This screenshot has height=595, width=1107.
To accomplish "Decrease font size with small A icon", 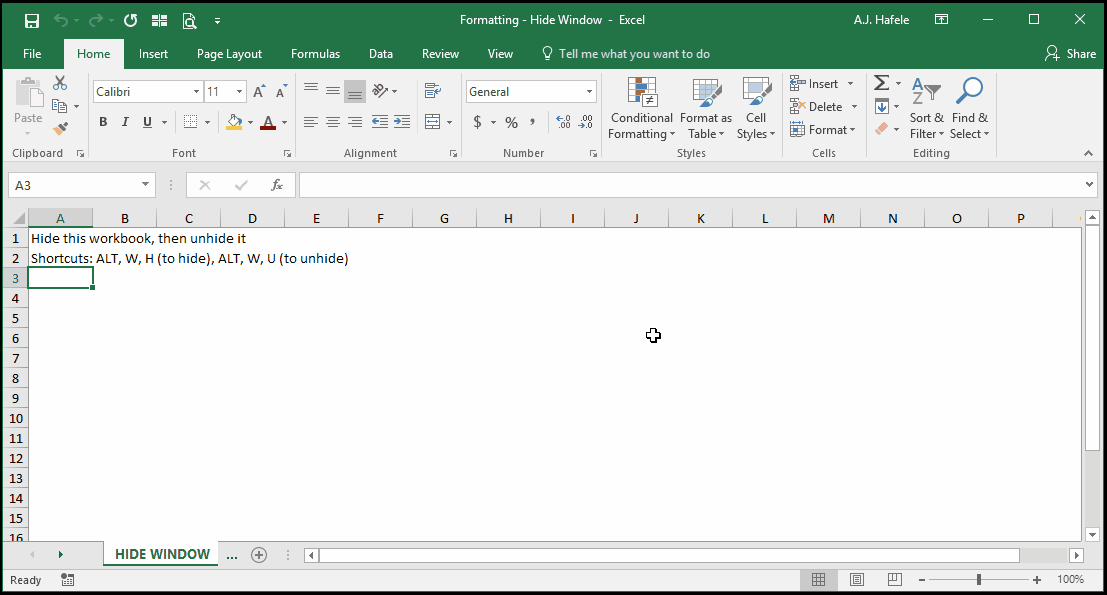I will (x=281, y=92).
